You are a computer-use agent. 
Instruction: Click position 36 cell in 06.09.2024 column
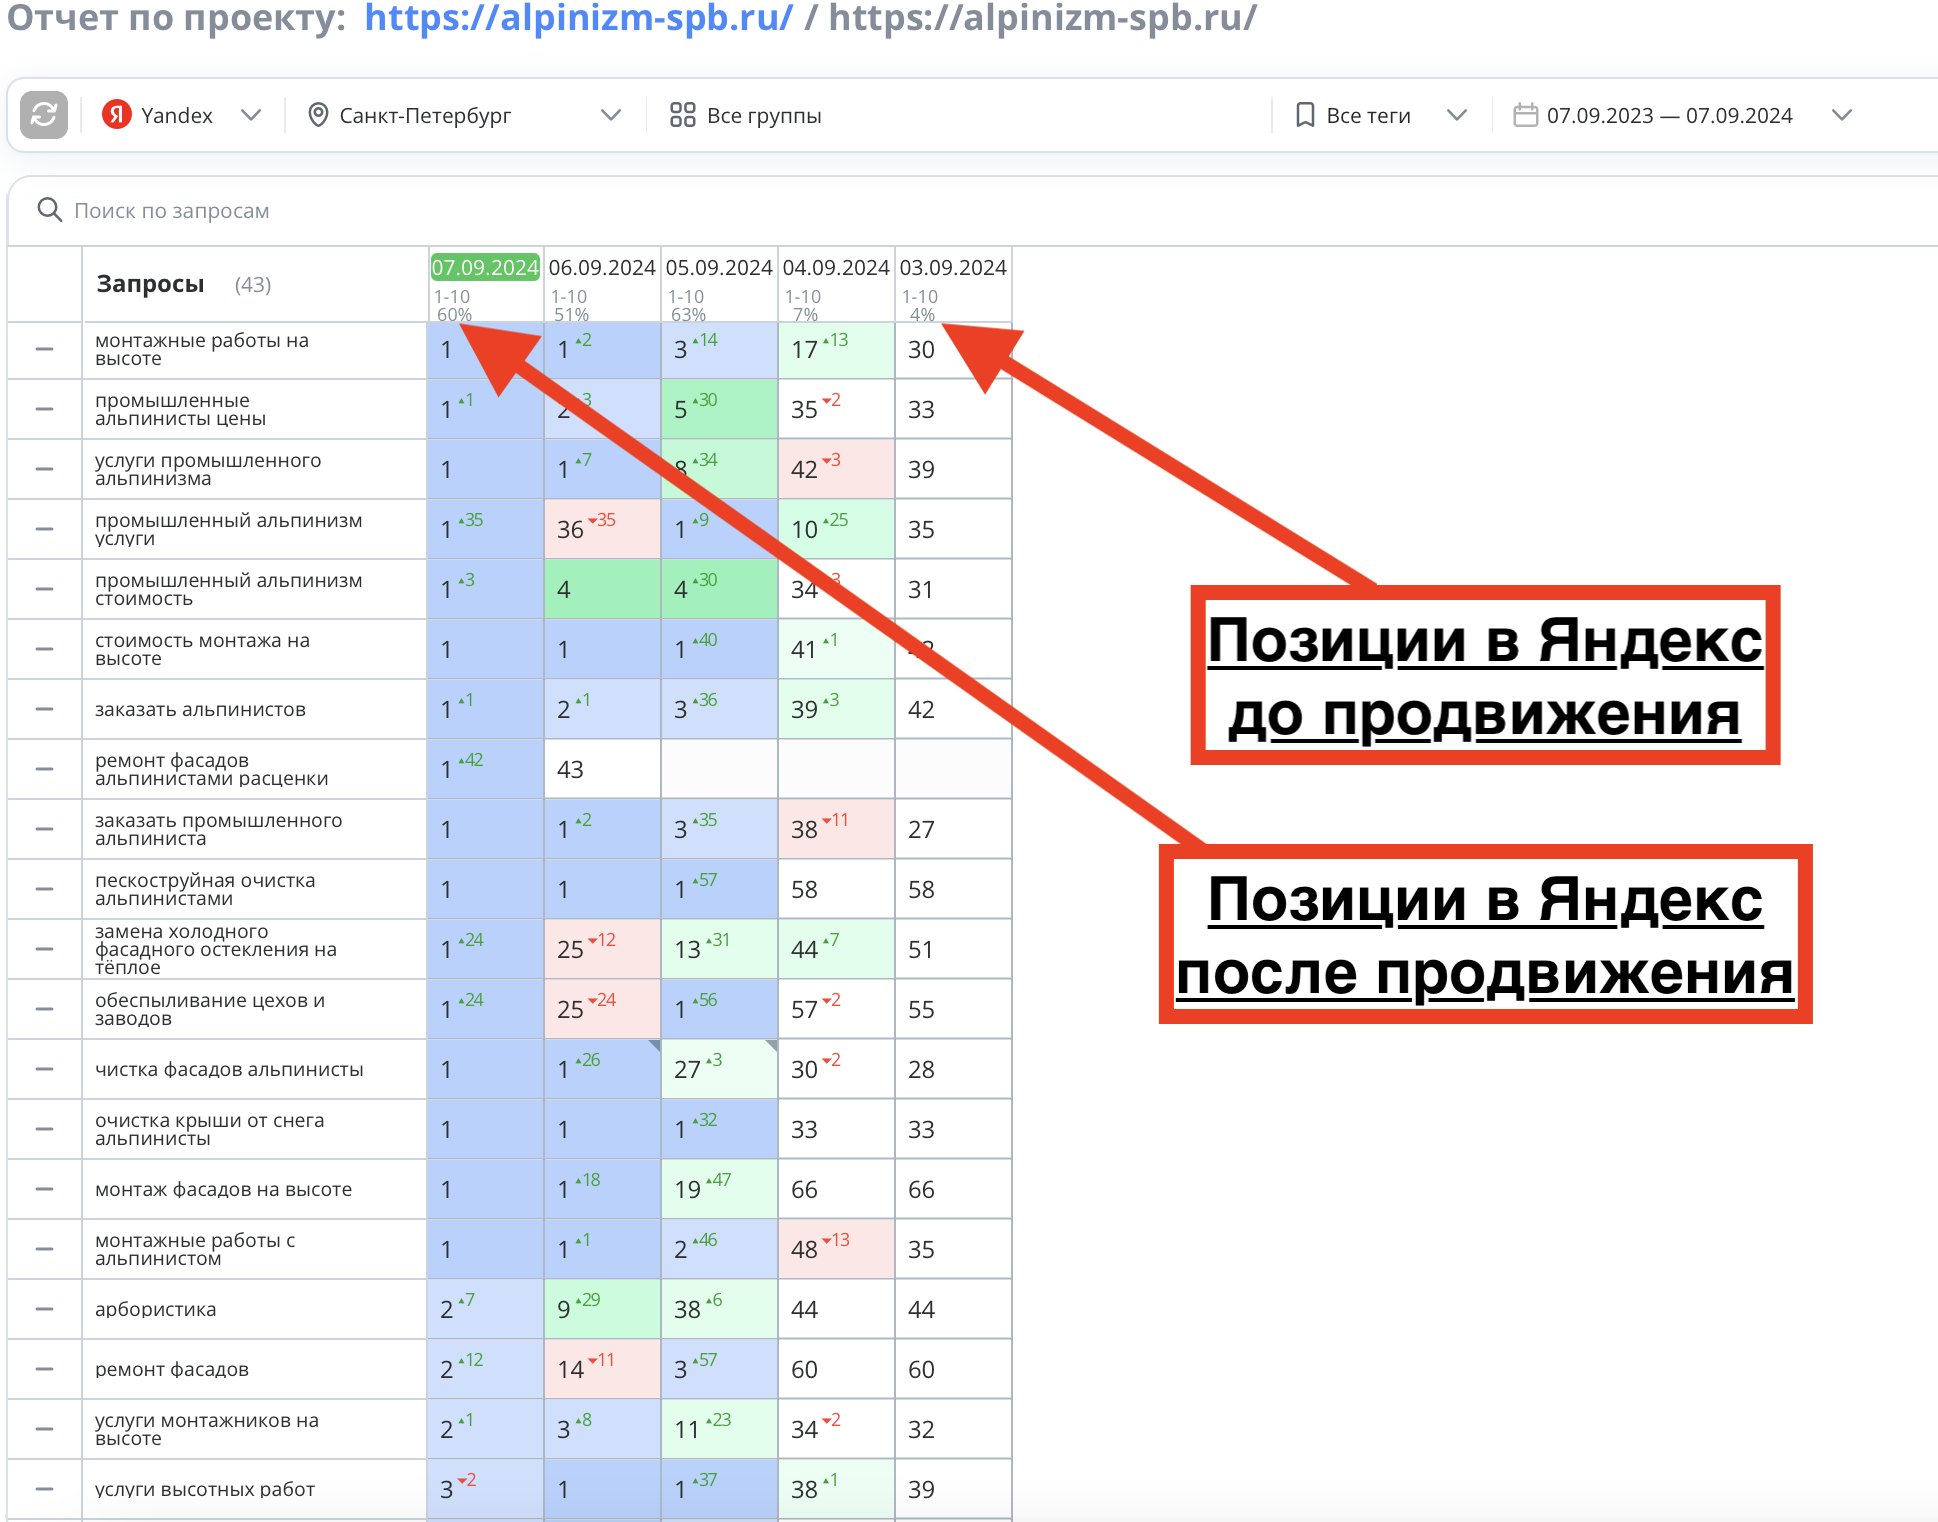point(602,529)
